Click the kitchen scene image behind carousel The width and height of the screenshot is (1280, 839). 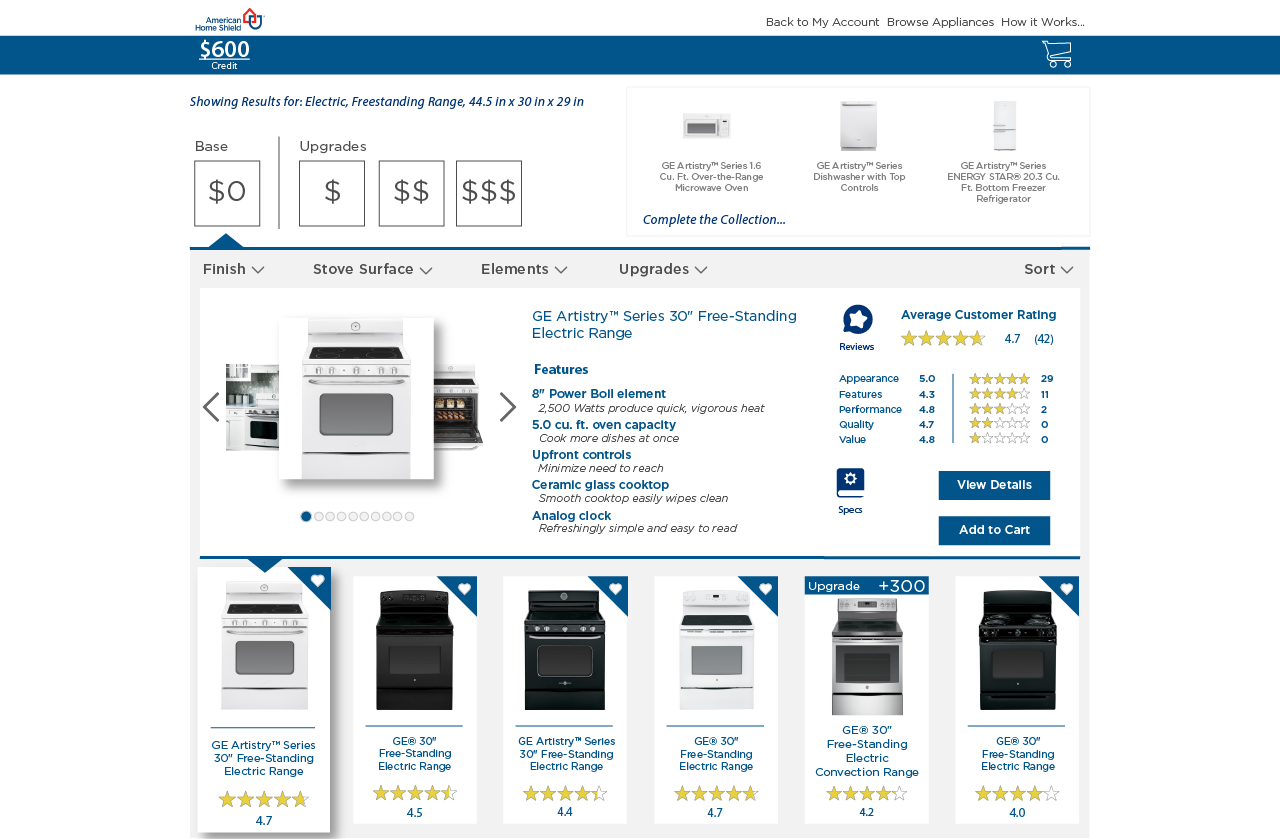(252, 407)
